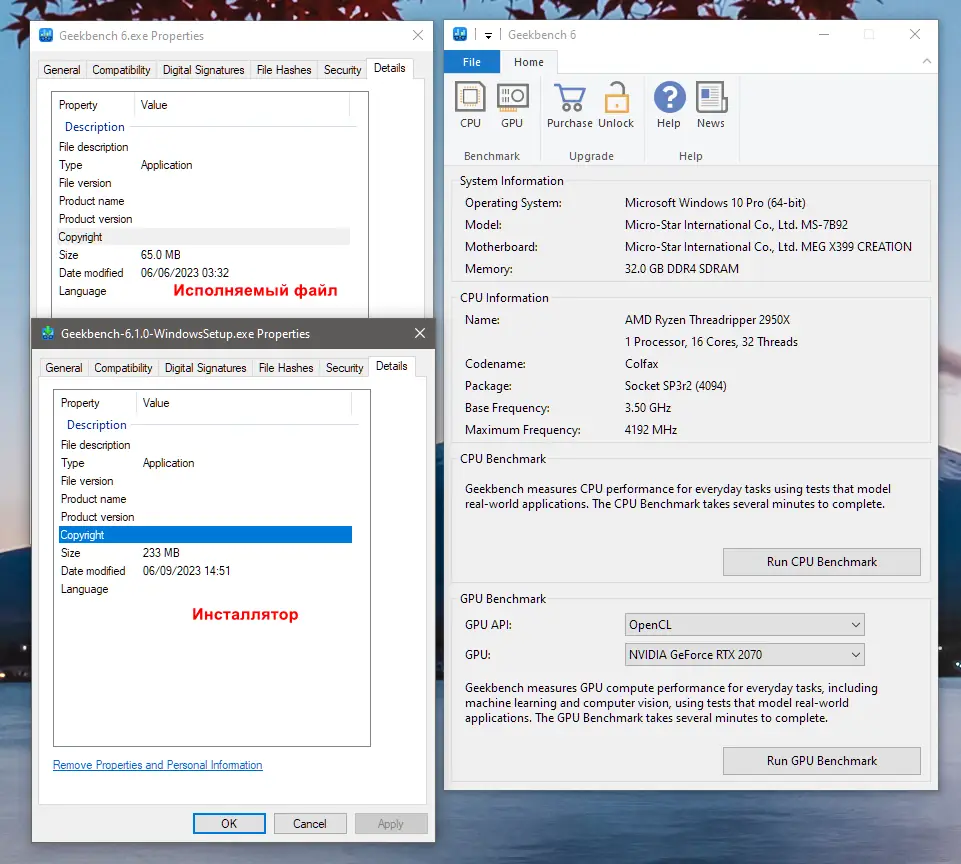This screenshot has width=961, height=864.
Task: Select Copyright row in Geekbench 6.exe Properties
Action: (203, 237)
